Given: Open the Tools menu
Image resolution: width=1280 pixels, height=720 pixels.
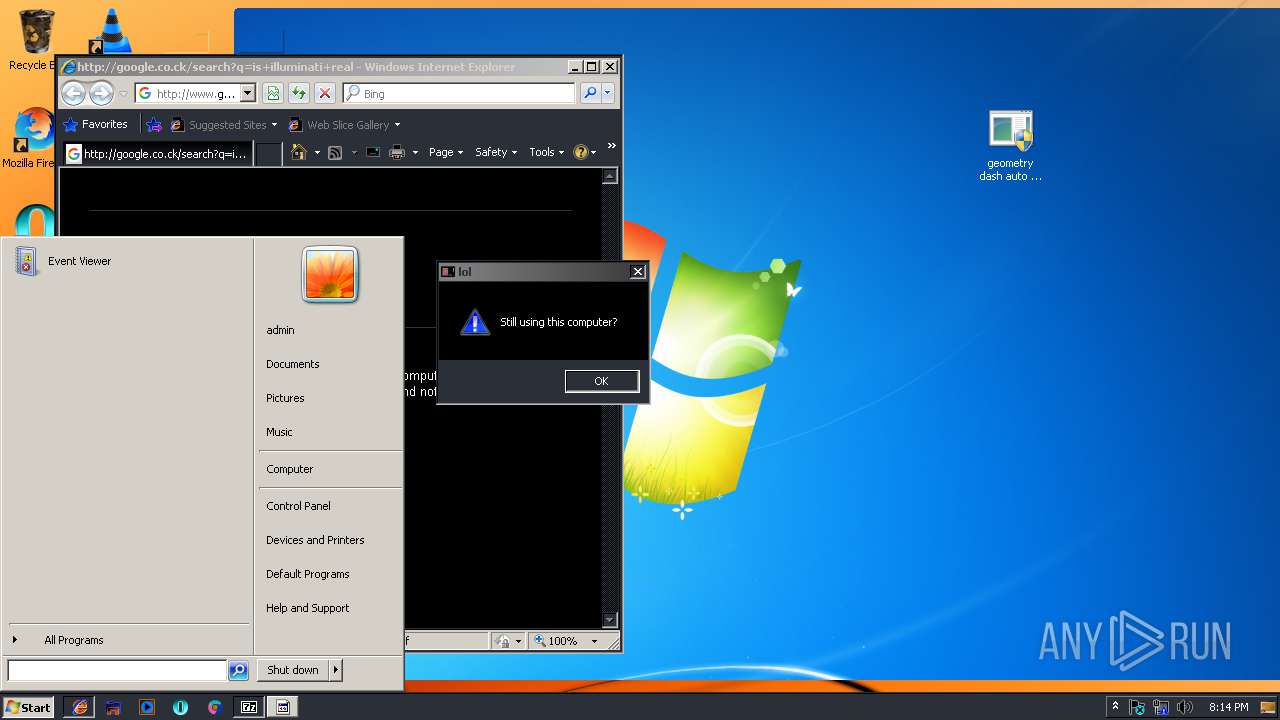Looking at the screenshot, I should tap(547, 152).
